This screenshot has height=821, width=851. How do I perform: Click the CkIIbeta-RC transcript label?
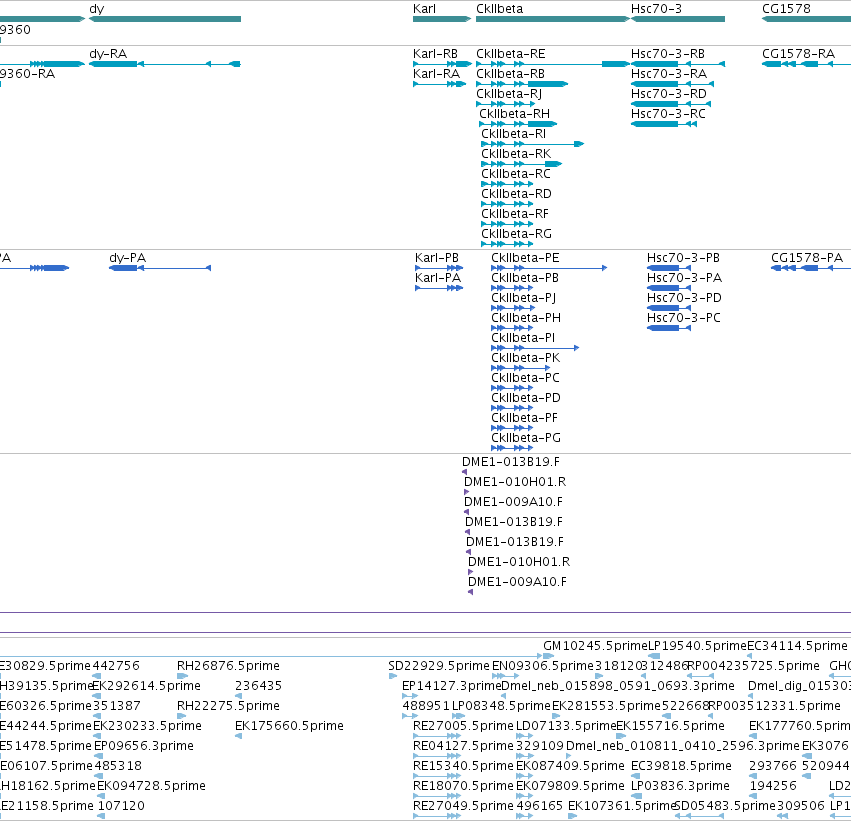[516, 174]
